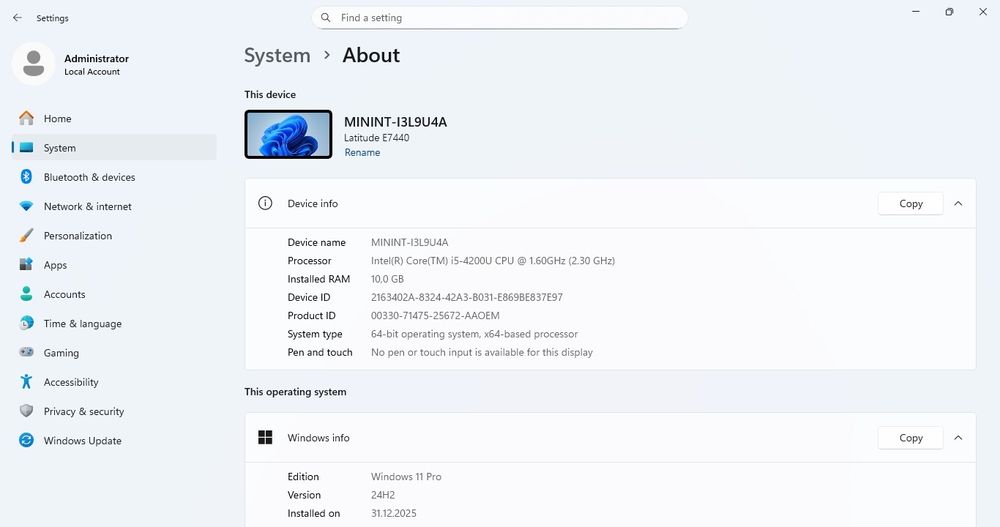The image size is (1000, 527).
Task: Collapse the Windows info section
Action: coord(958,438)
